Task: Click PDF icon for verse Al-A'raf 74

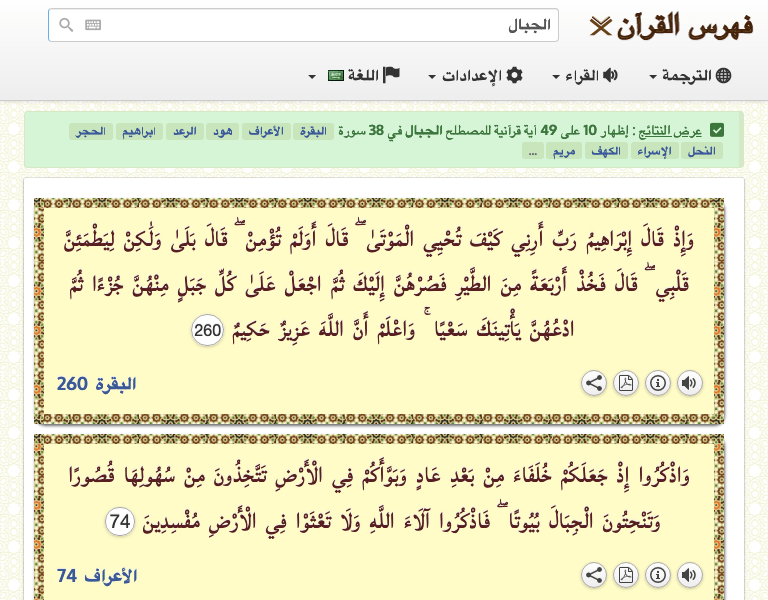Action: click(x=626, y=575)
